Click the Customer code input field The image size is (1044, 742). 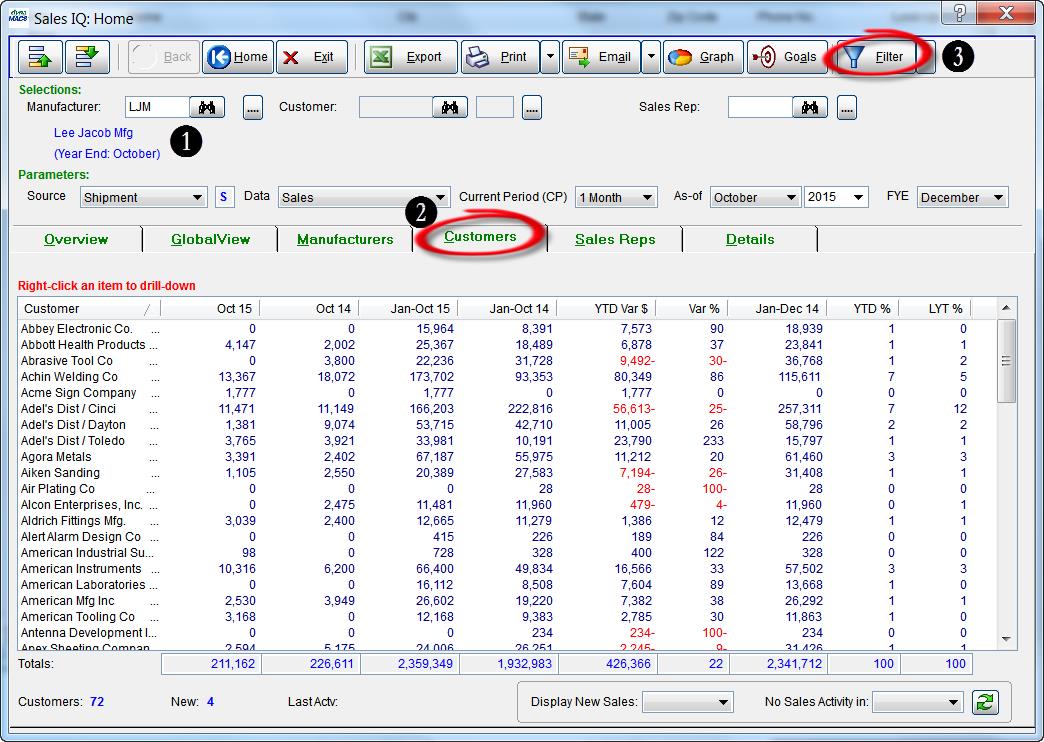pos(395,107)
